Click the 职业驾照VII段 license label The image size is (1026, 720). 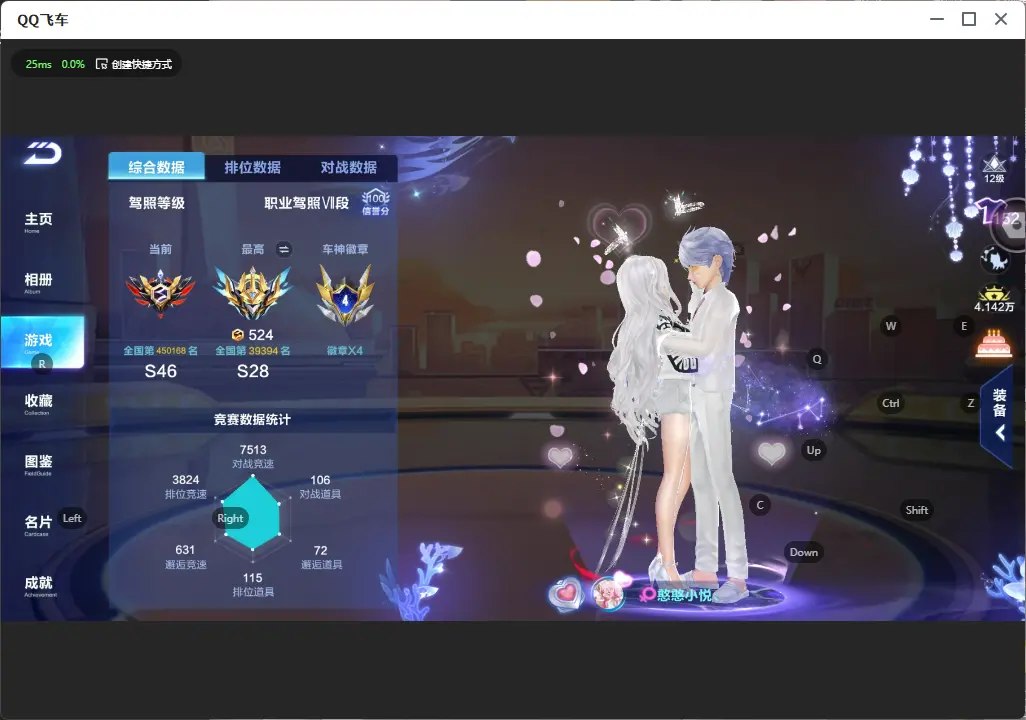pos(306,203)
